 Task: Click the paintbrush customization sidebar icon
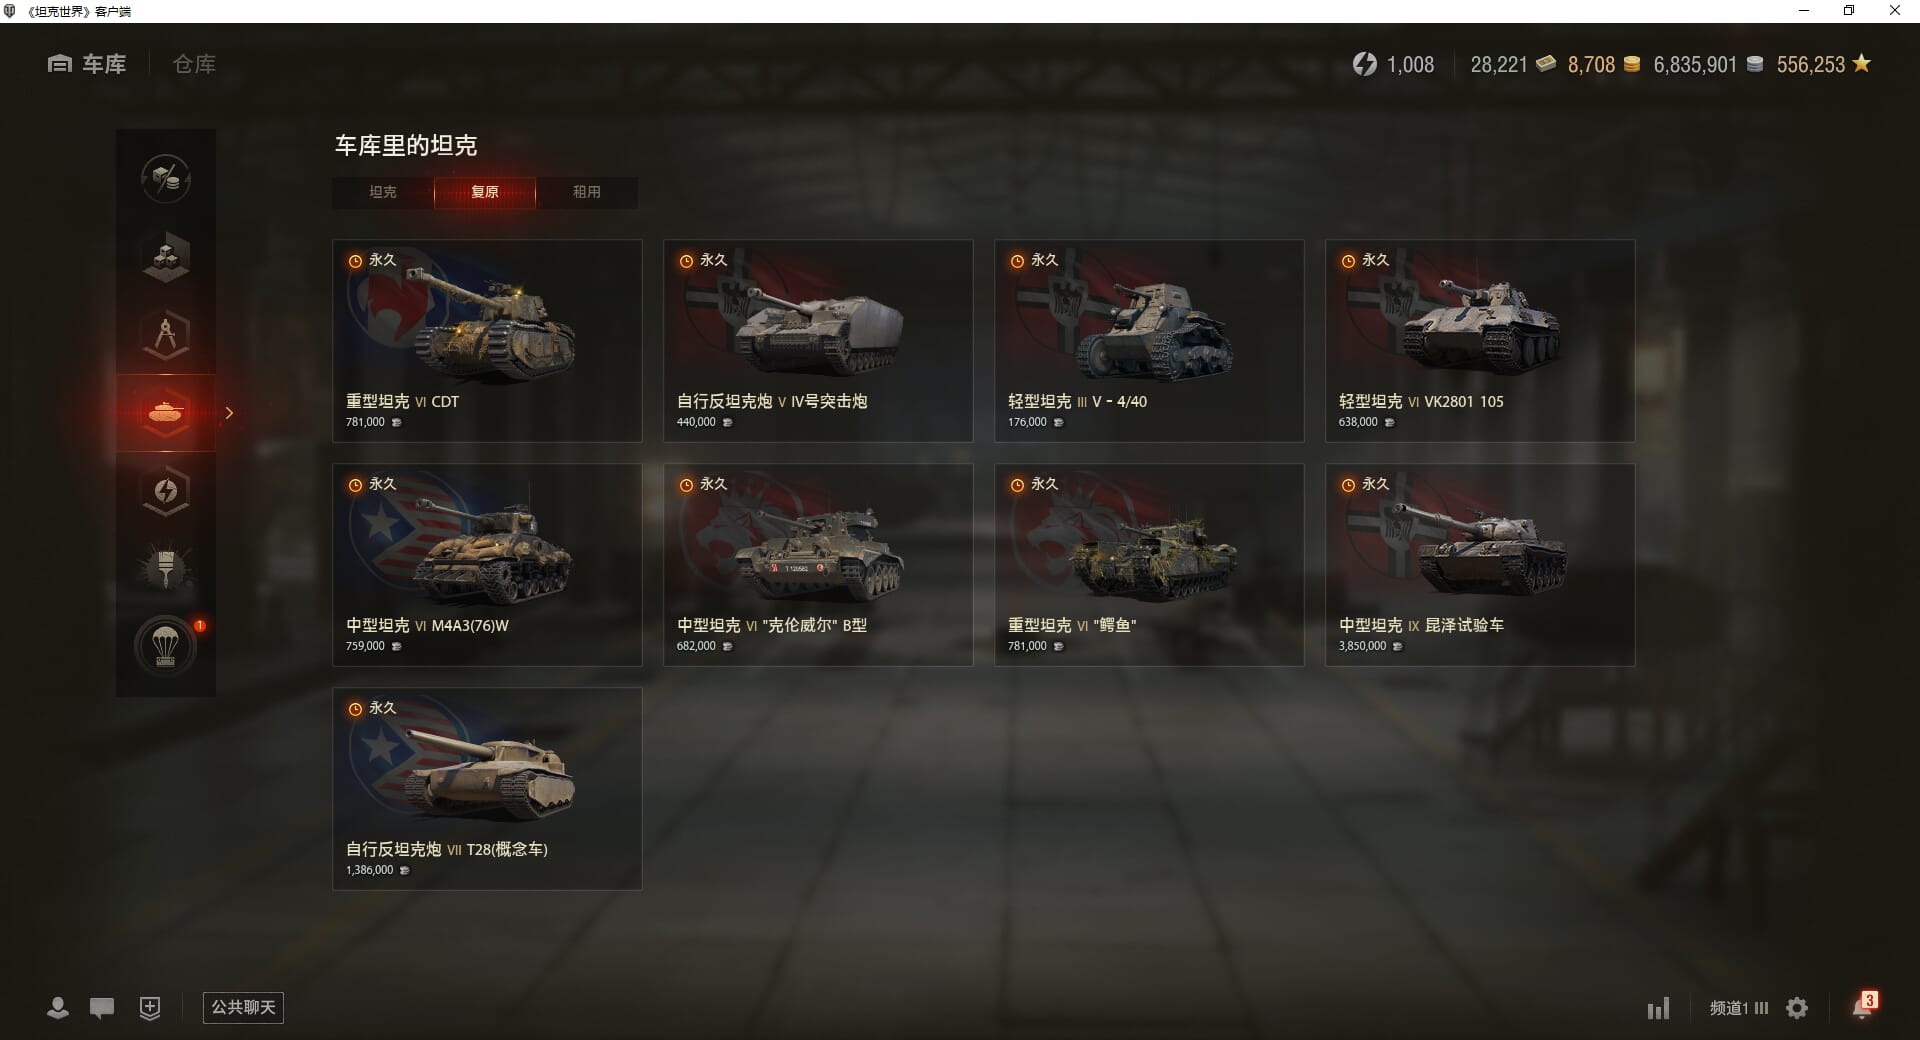(166, 569)
